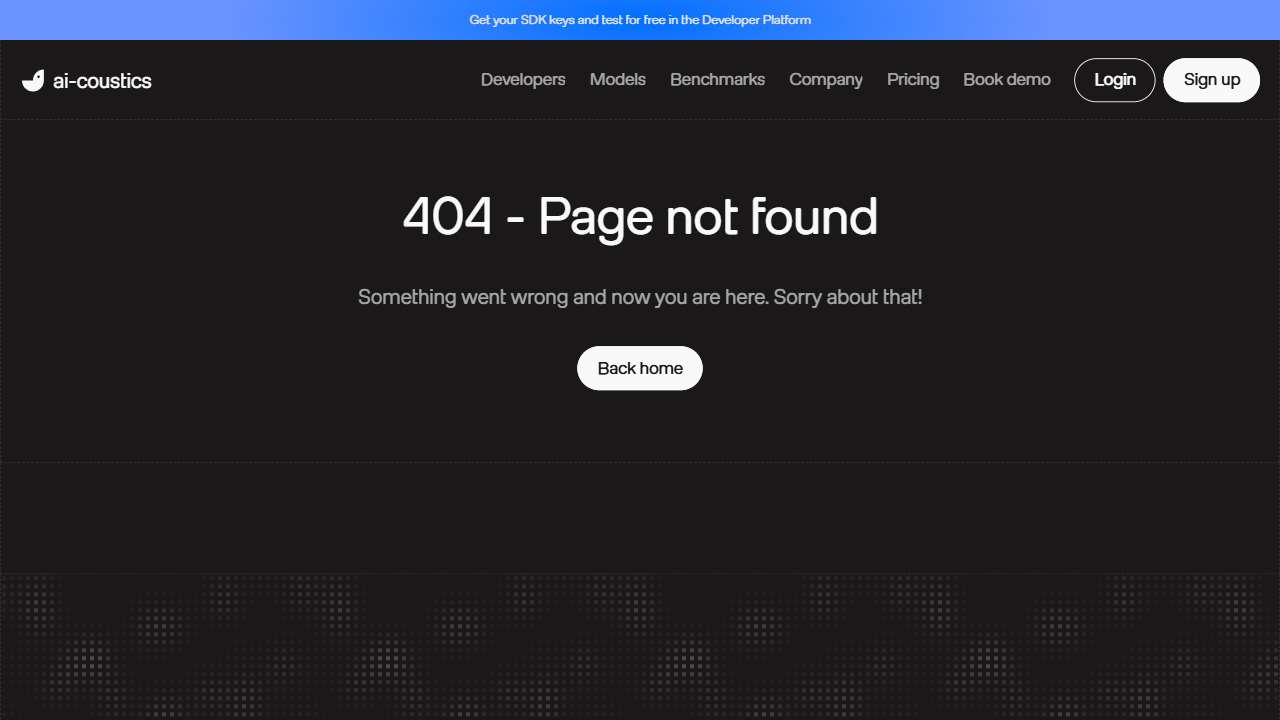Open the SDK keys announcement banner link

point(640,20)
